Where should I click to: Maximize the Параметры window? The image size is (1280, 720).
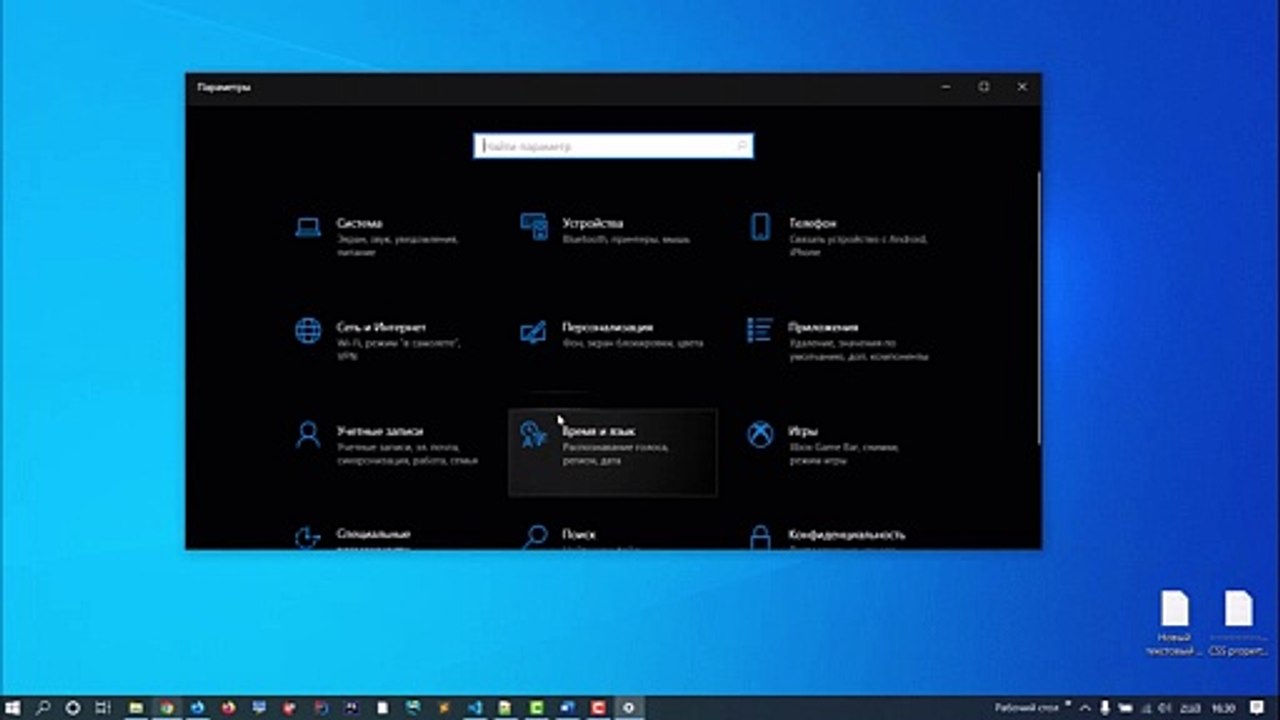pyautogui.click(x=984, y=87)
